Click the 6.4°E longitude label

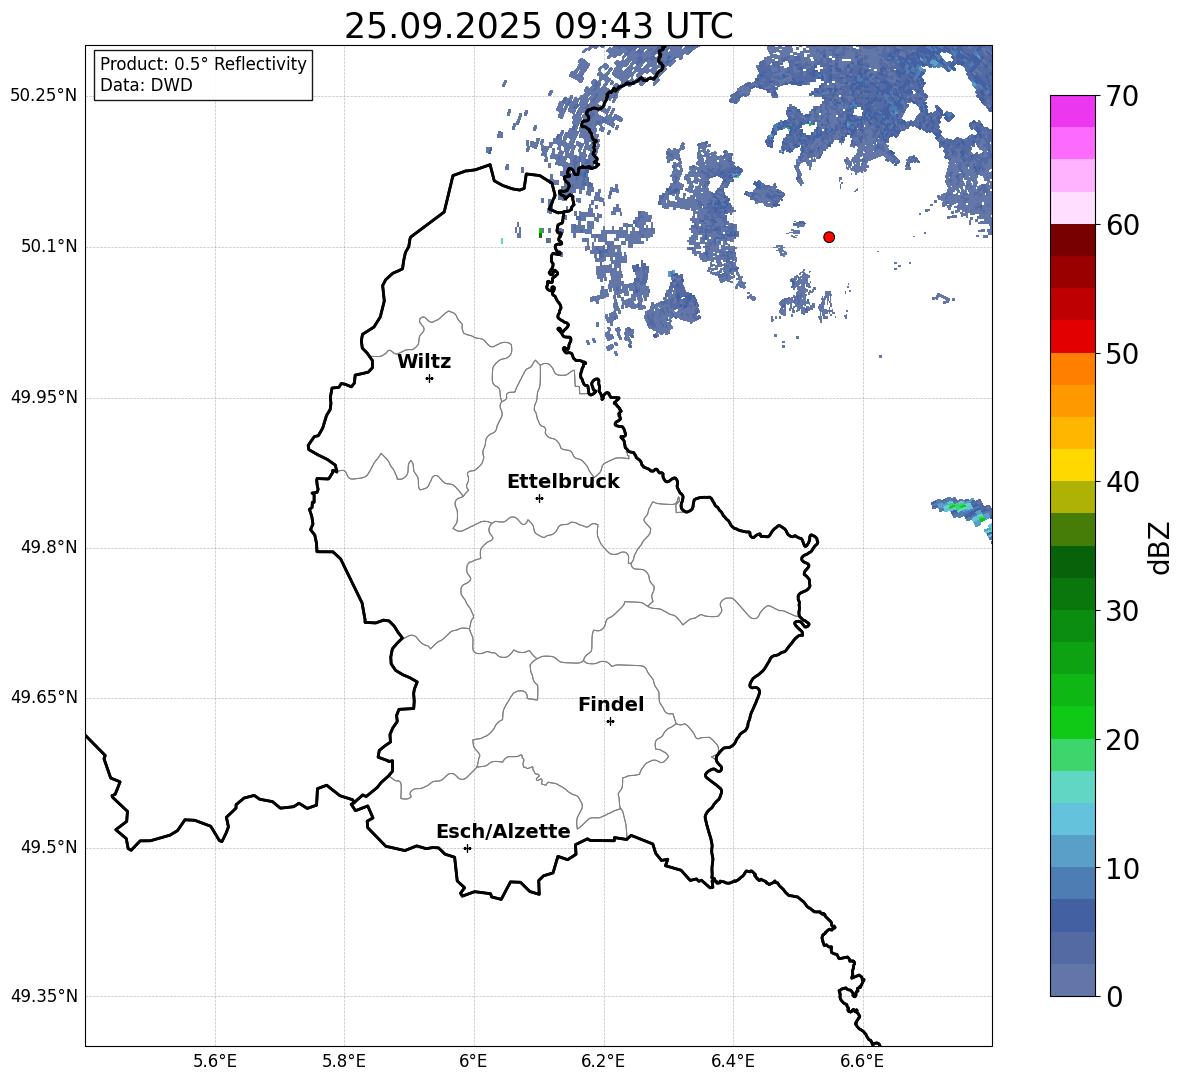tap(732, 1061)
